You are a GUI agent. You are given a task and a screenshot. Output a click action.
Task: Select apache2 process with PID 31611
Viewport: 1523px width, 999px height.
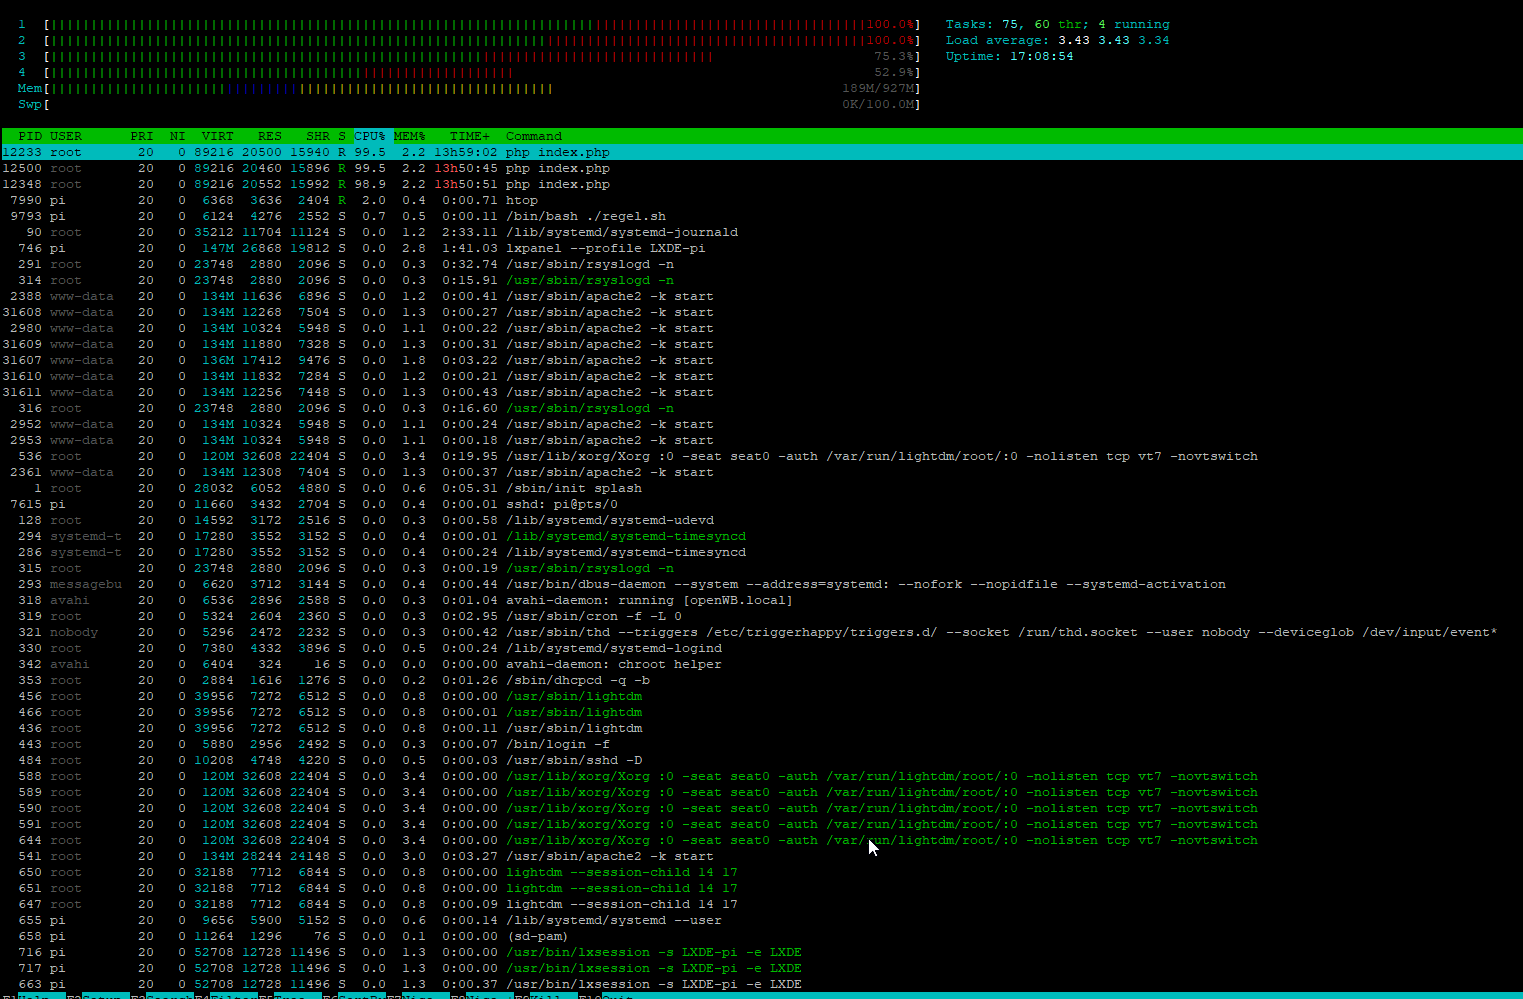761,392
